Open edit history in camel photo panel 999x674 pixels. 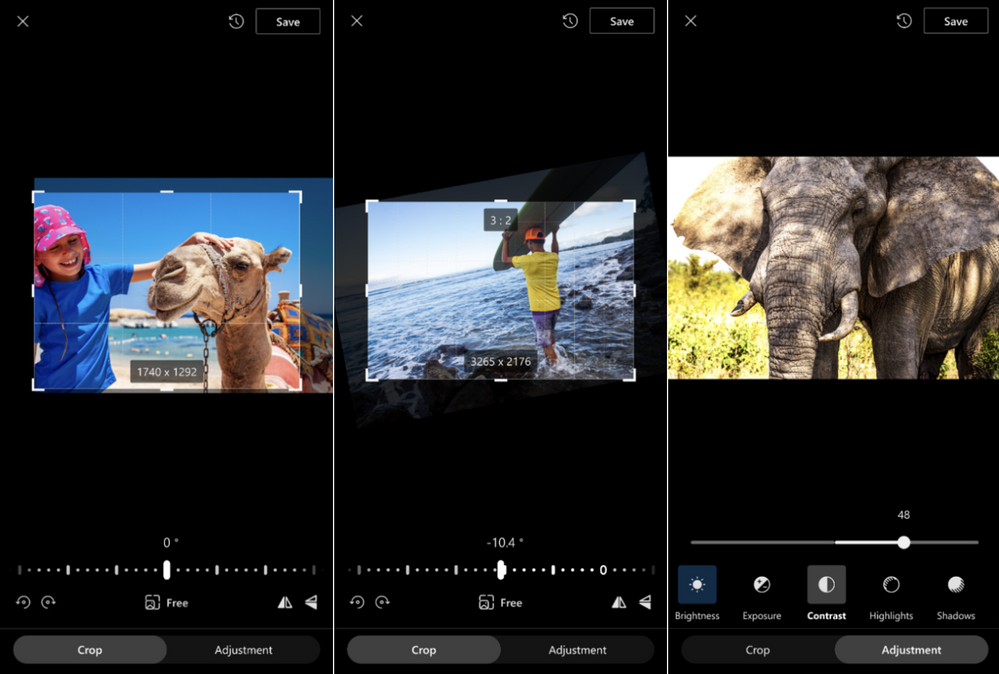(236, 22)
